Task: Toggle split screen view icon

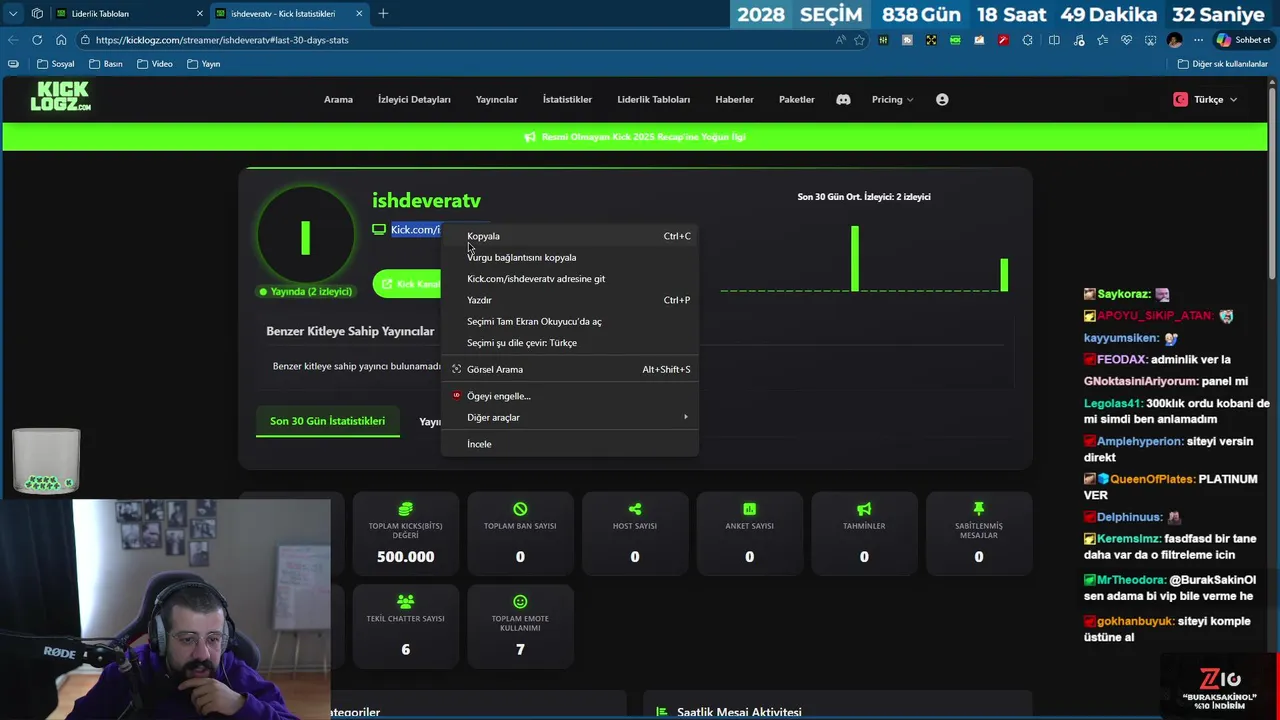Action: click(x=1054, y=40)
